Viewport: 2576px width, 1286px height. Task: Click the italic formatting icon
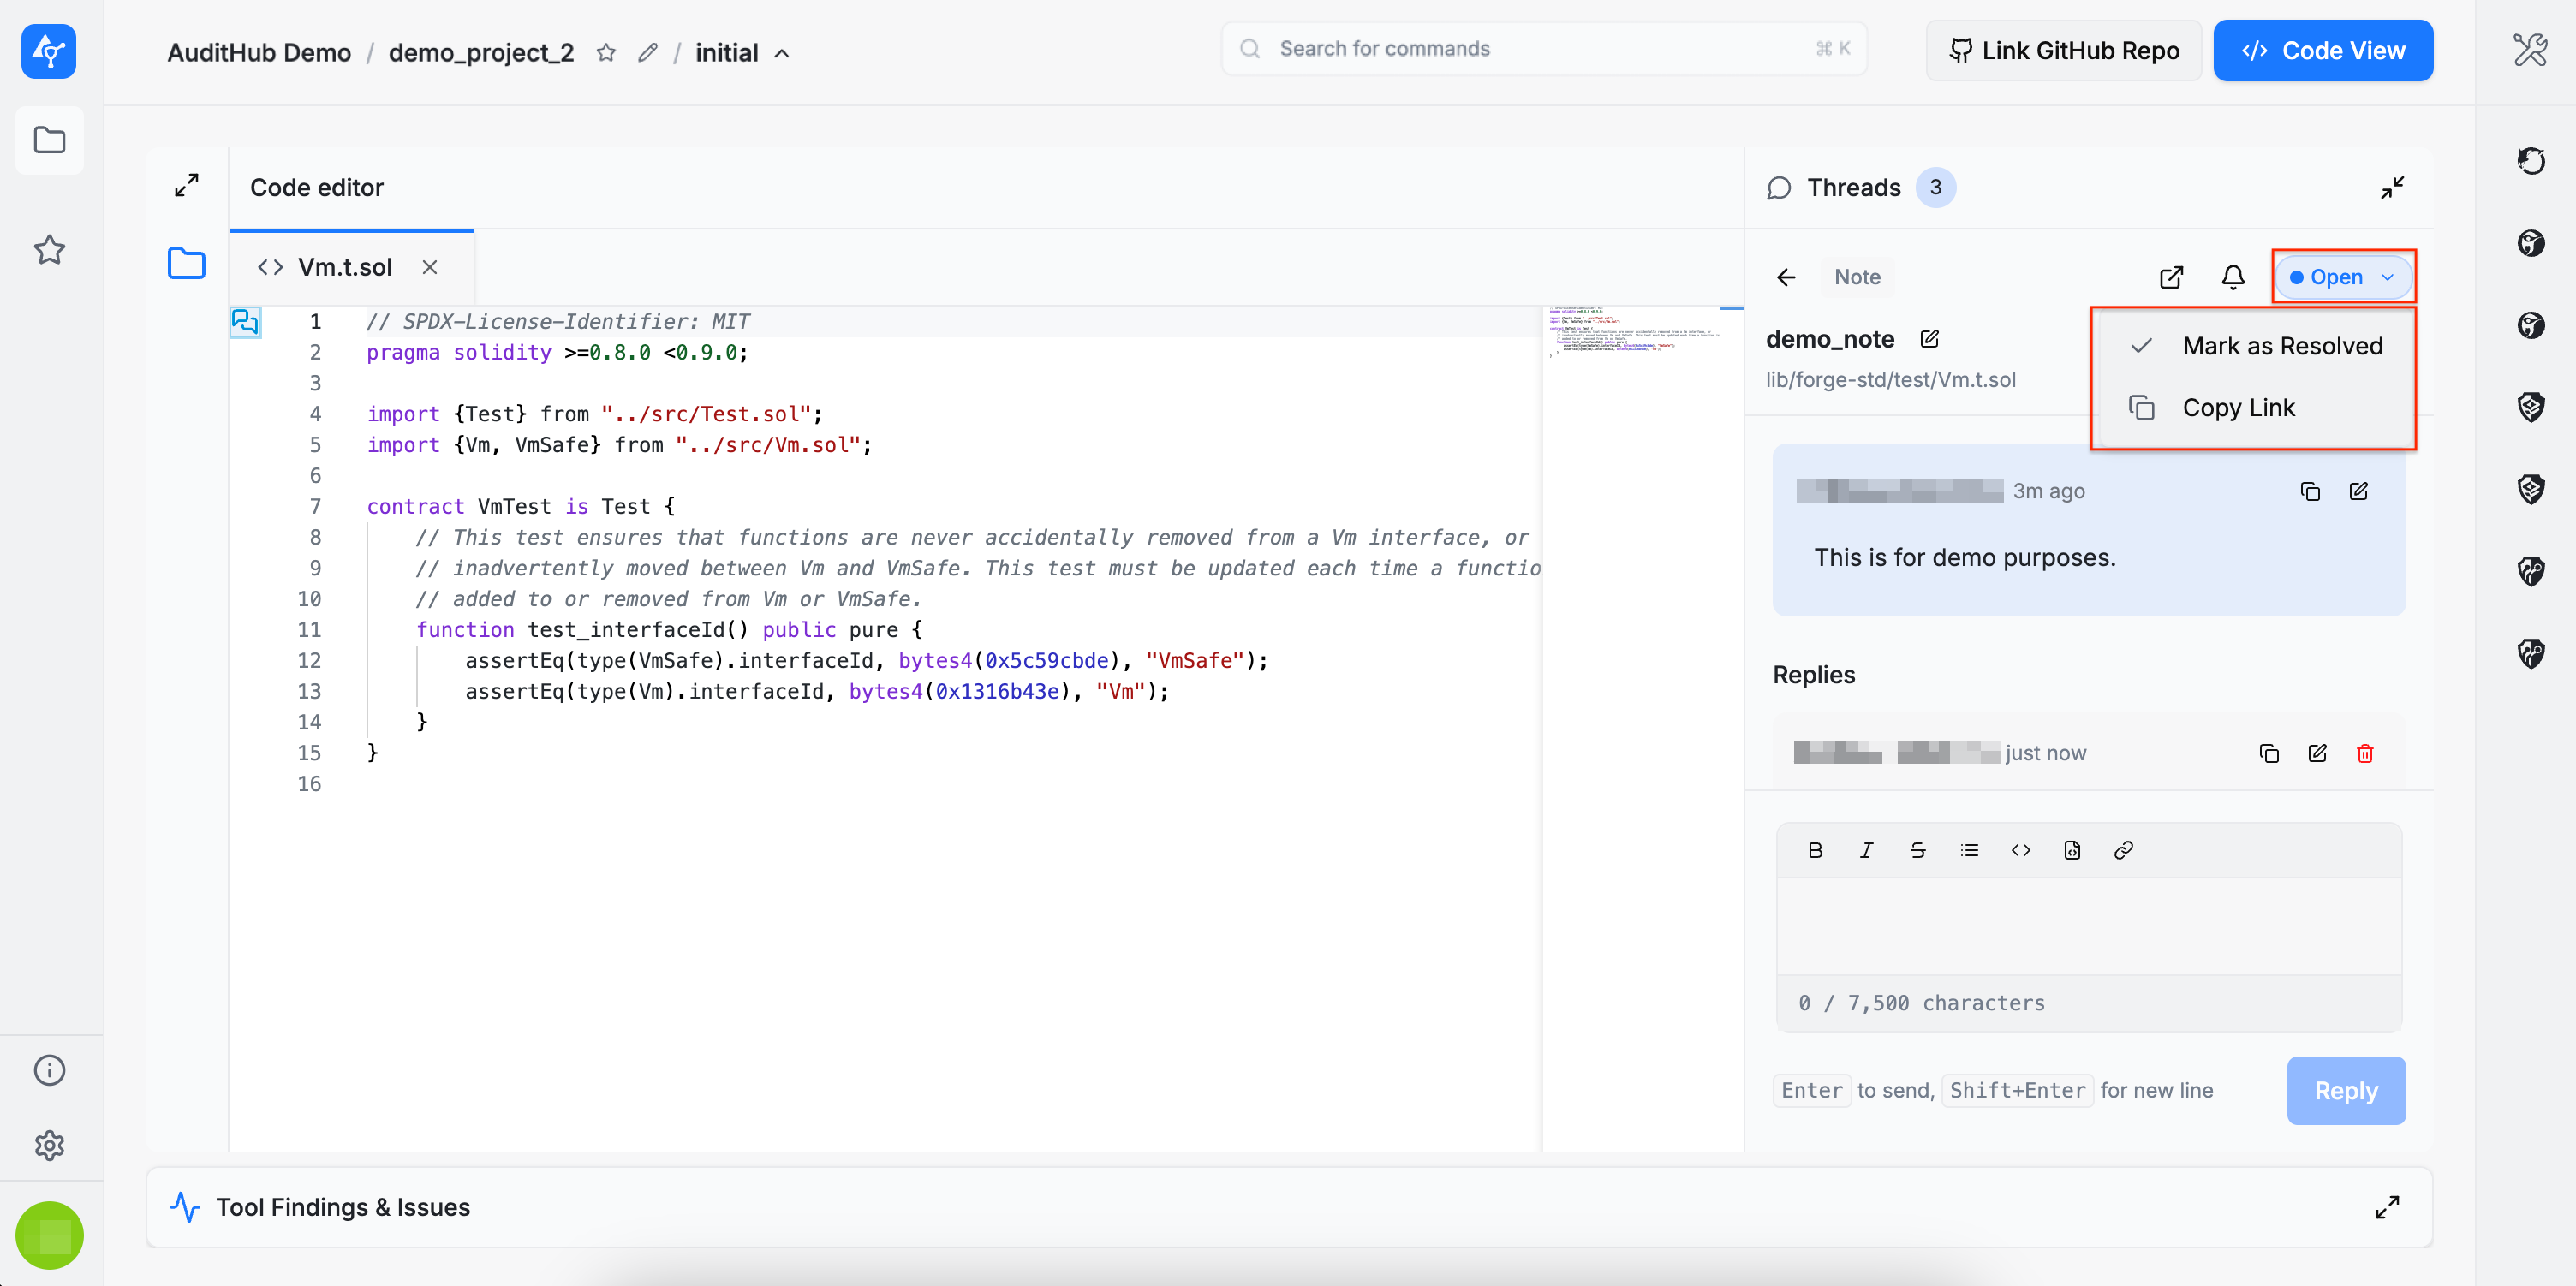tap(1866, 850)
